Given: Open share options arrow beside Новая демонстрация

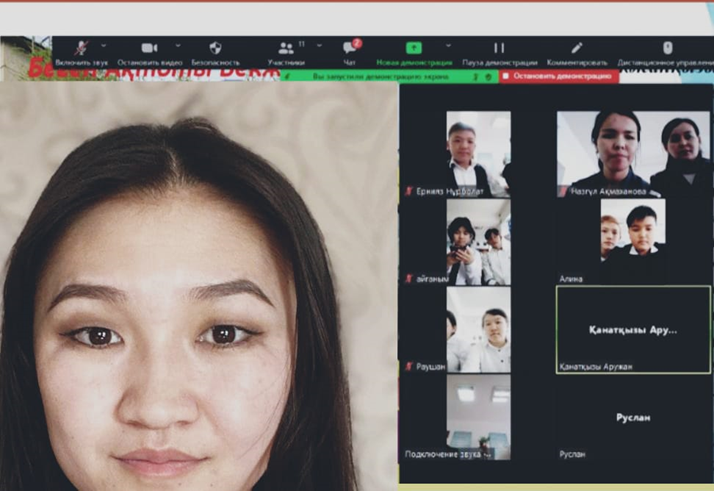Looking at the screenshot, I should click(448, 46).
